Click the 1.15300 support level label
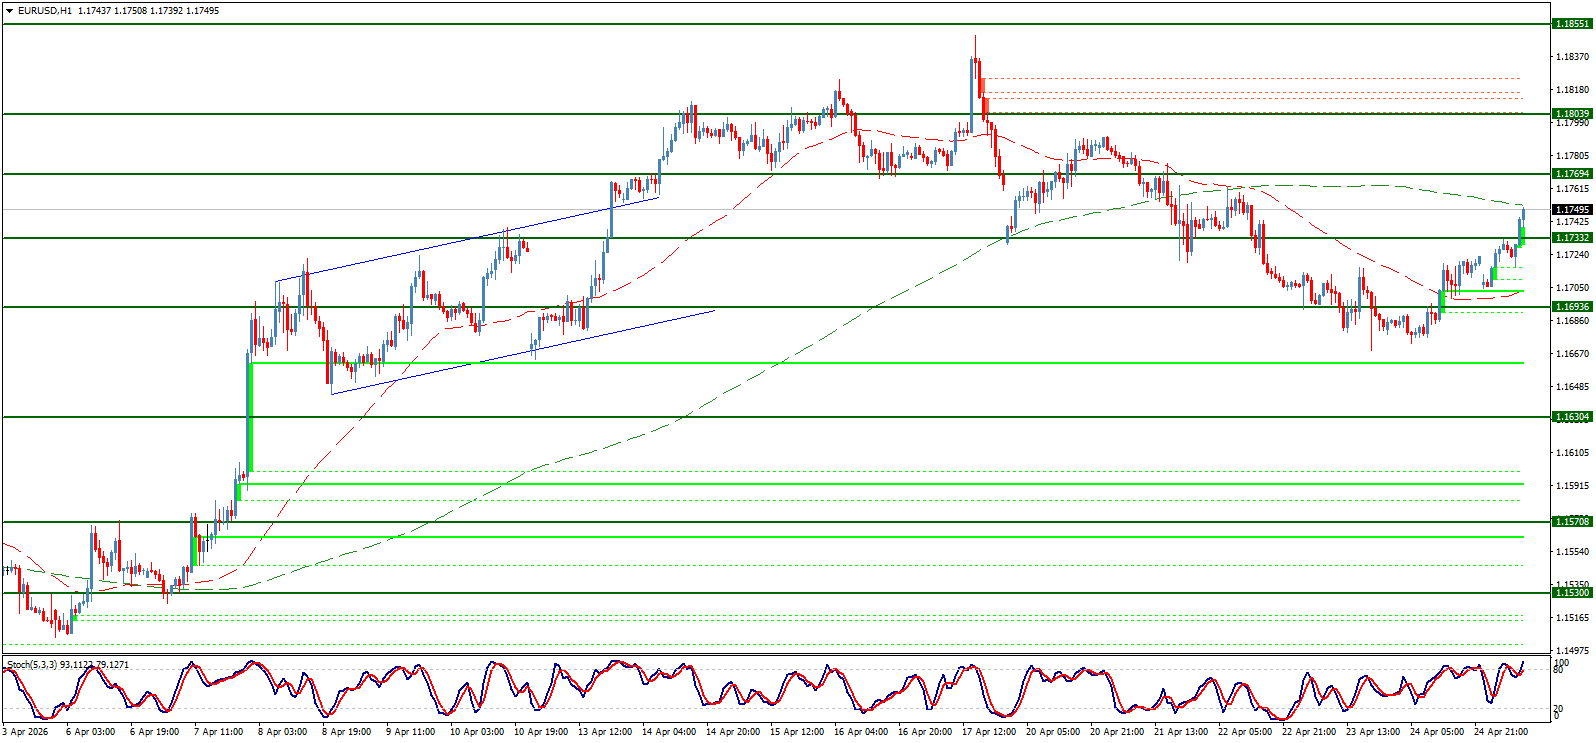 pos(1571,593)
